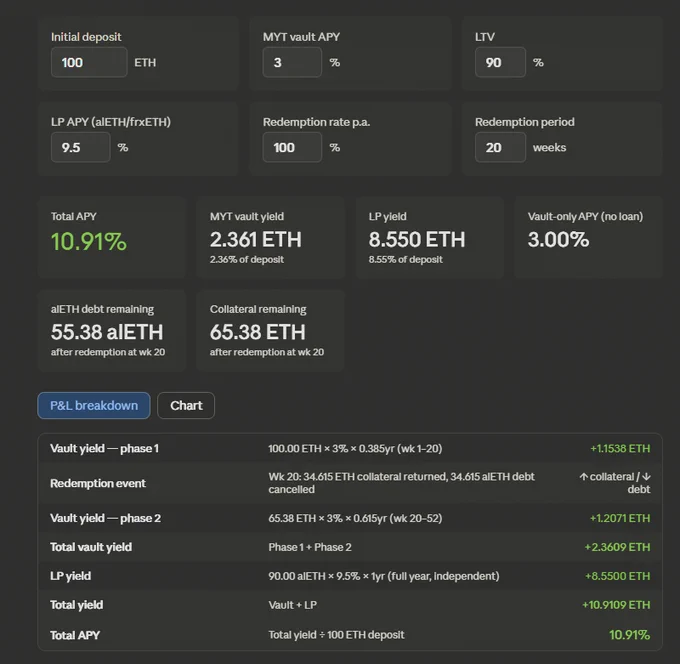Select the Total yield +10.9109 ETH row

[350, 605]
